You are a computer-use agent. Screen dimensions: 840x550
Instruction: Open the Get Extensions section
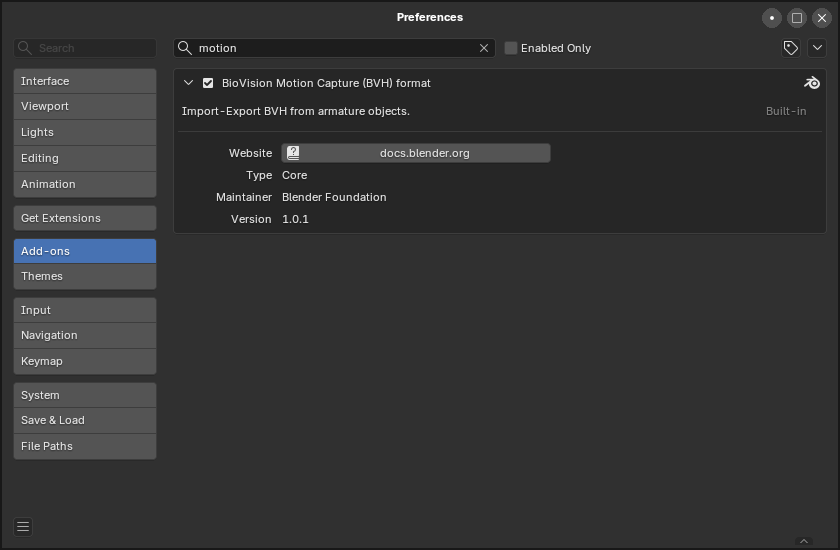coord(85,218)
